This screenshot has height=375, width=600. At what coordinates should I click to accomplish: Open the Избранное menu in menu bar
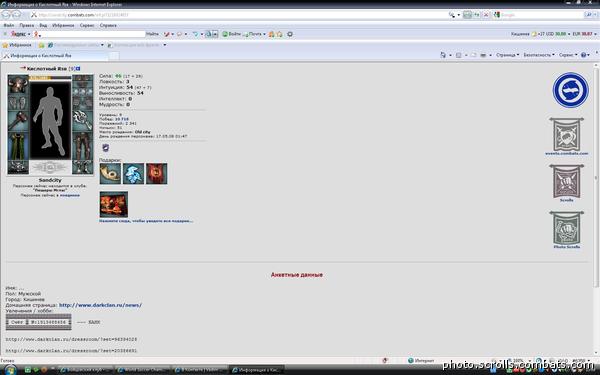pyautogui.click(x=63, y=25)
